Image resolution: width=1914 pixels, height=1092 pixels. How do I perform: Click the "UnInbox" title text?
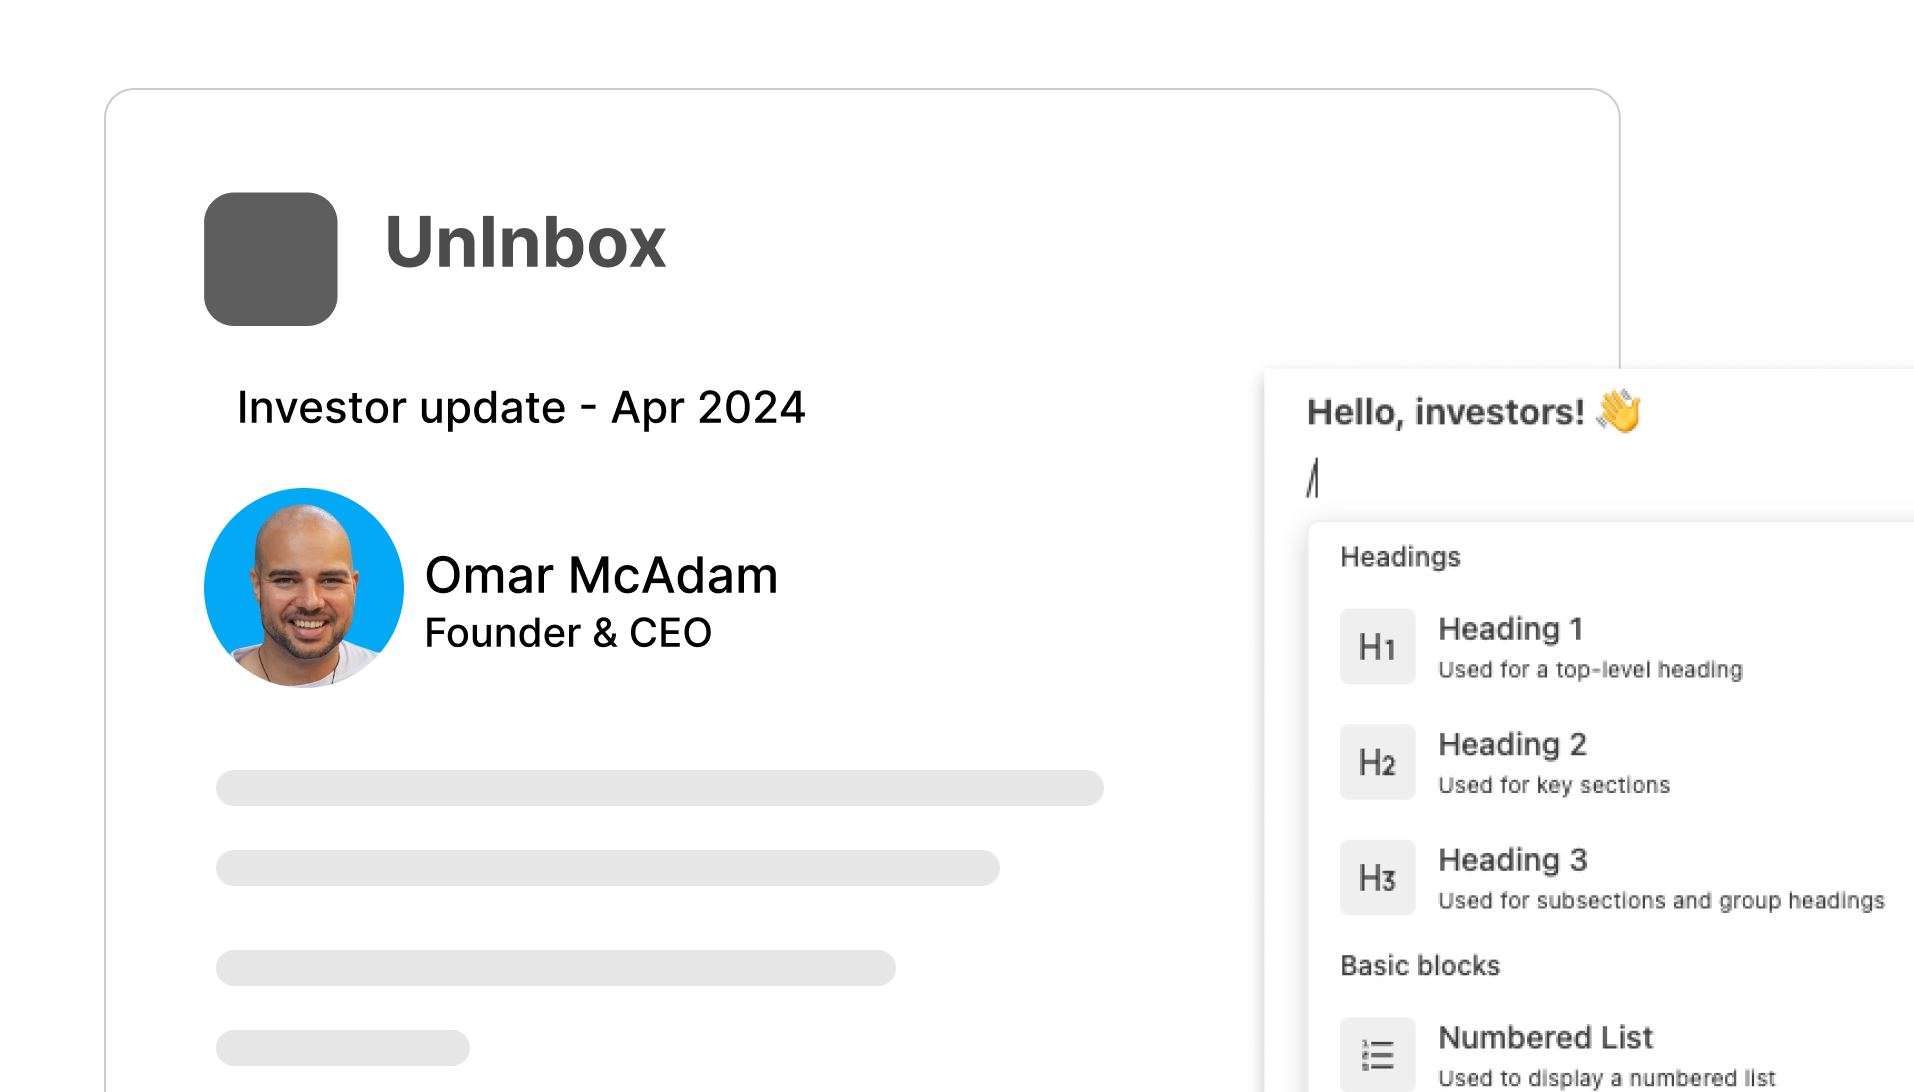[x=525, y=243]
